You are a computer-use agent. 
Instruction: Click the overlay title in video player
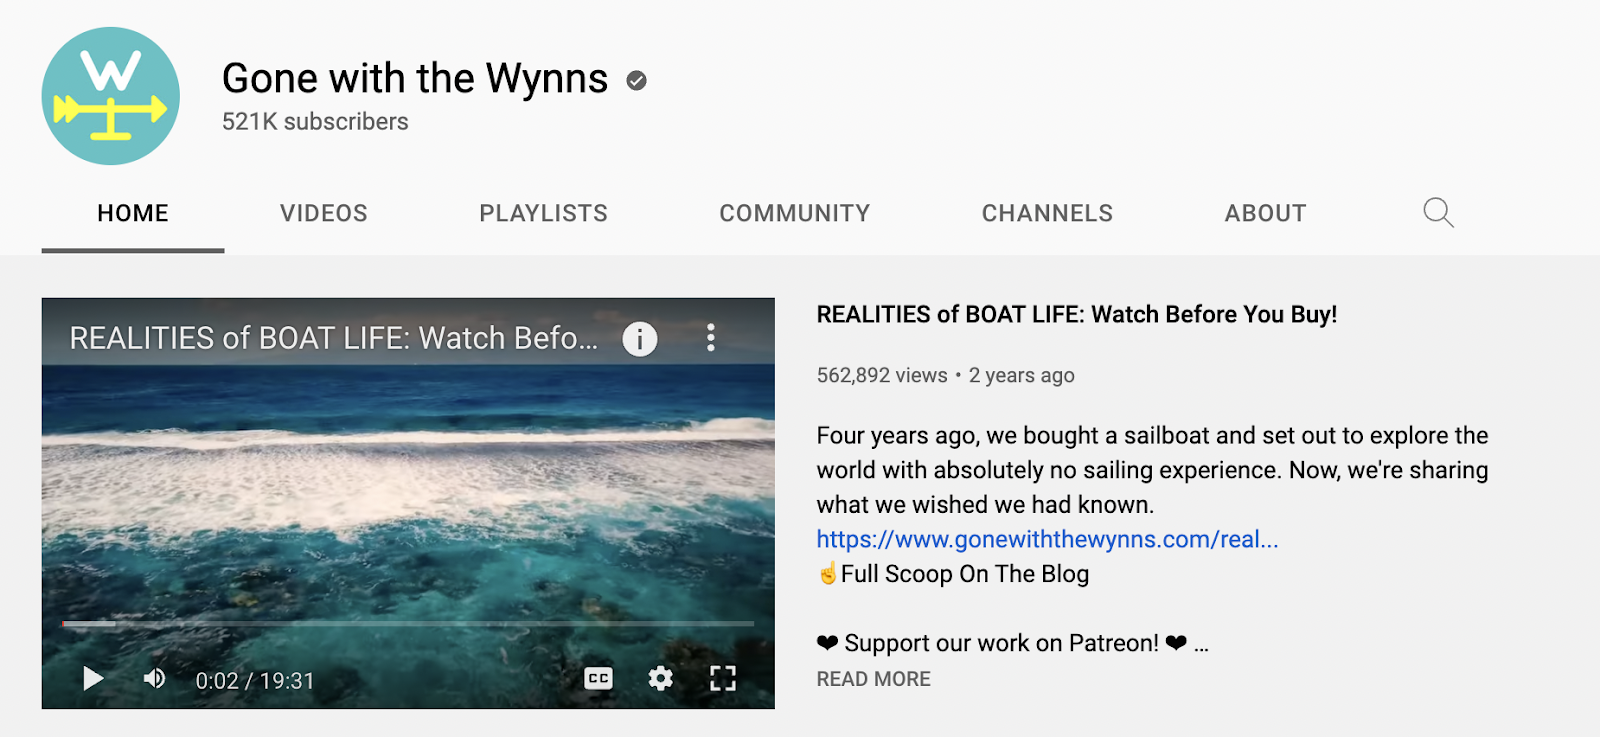(x=333, y=338)
